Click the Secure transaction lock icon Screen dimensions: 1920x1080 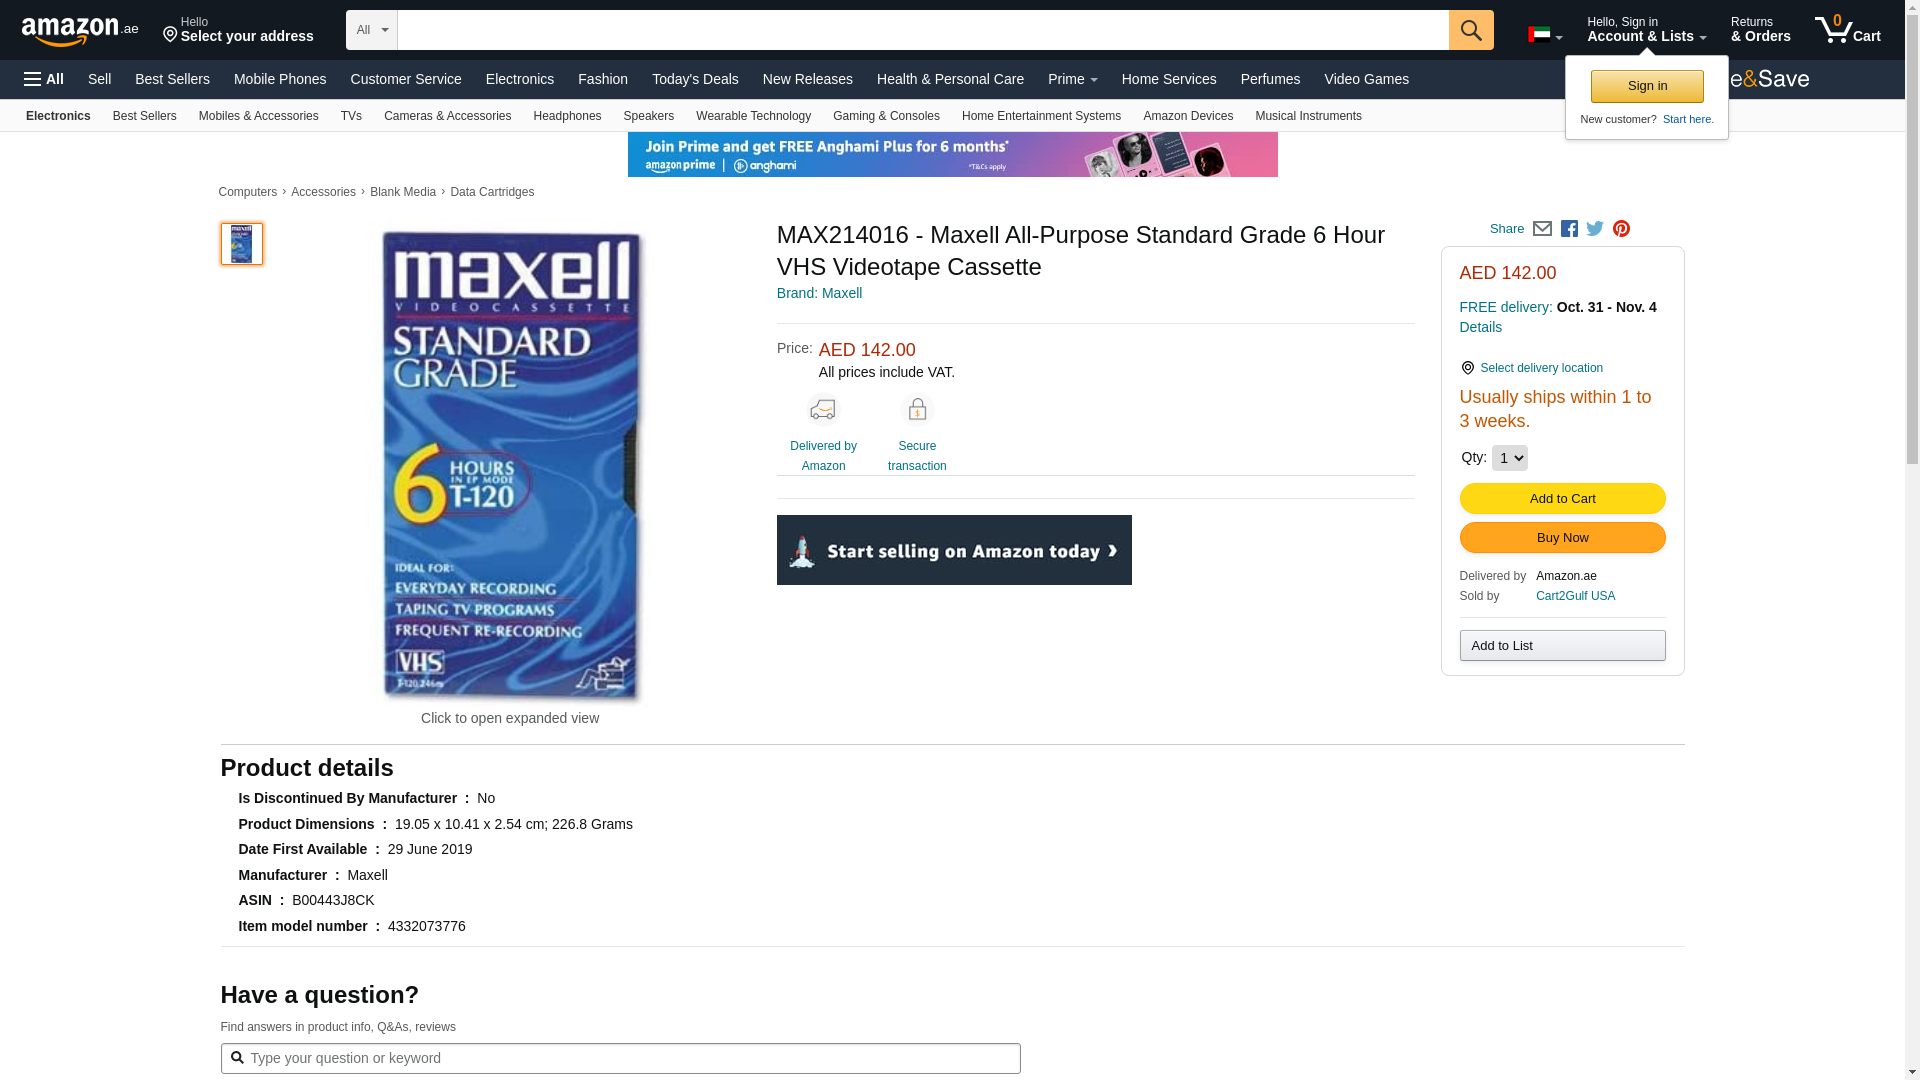(917, 410)
